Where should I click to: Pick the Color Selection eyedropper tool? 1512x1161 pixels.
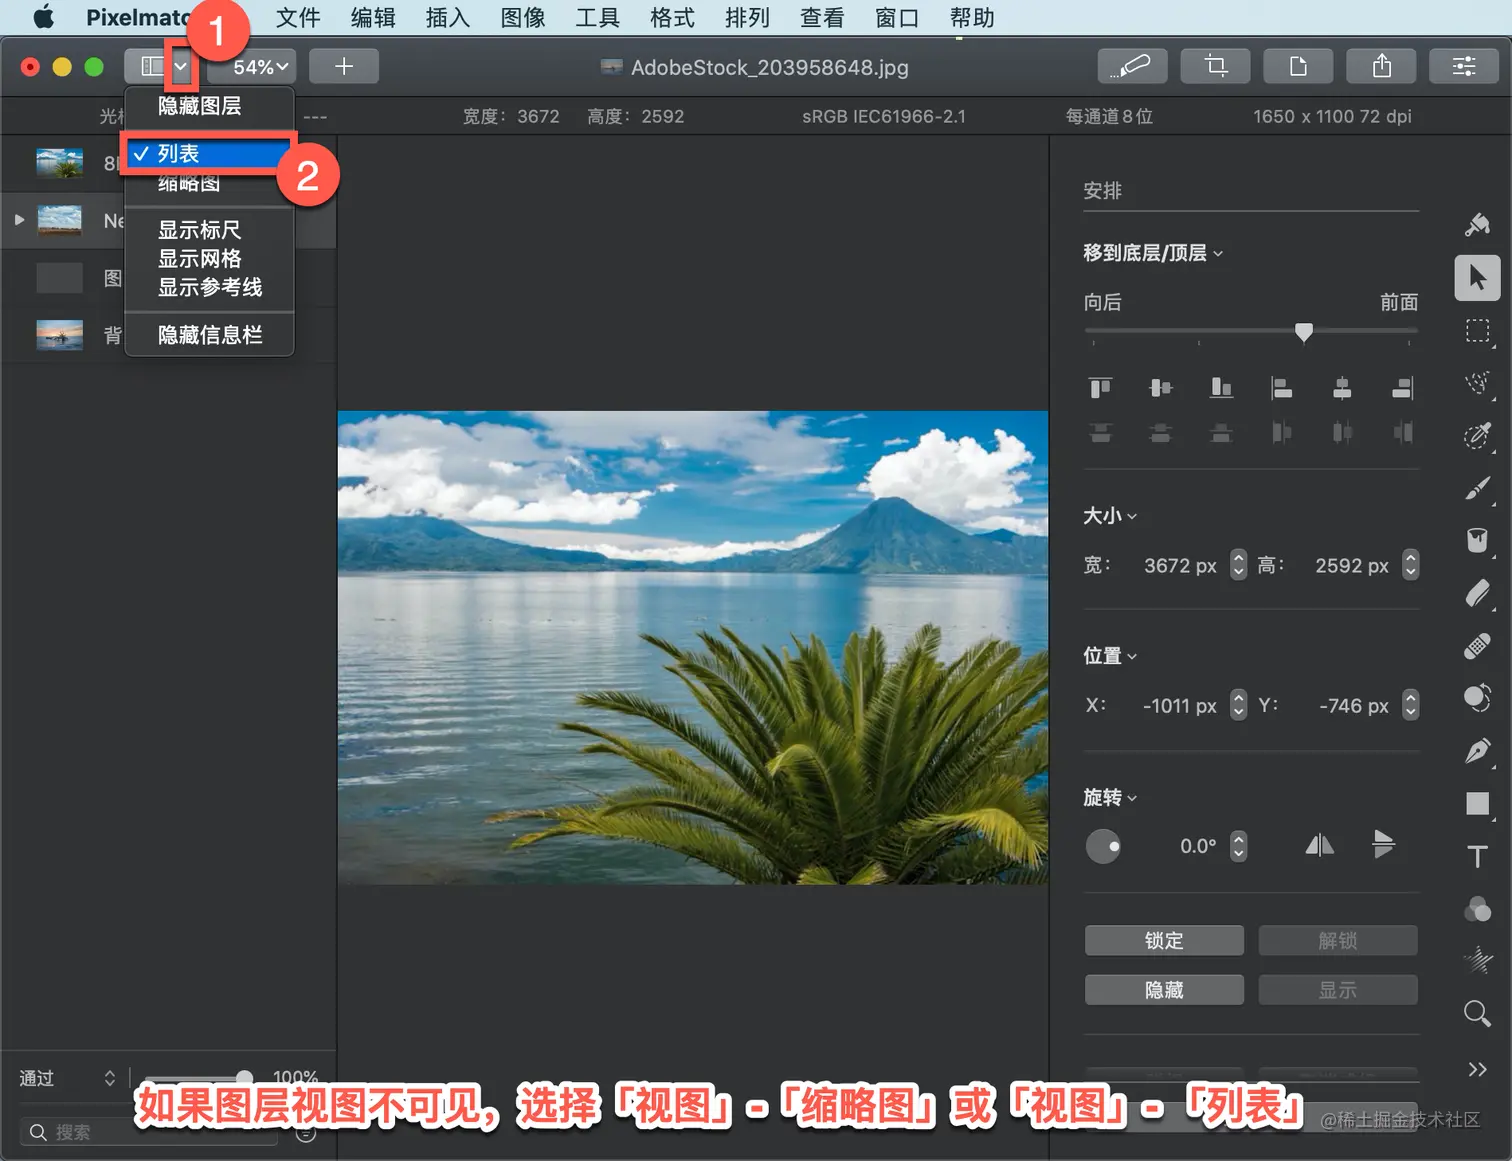coord(1477,436)
